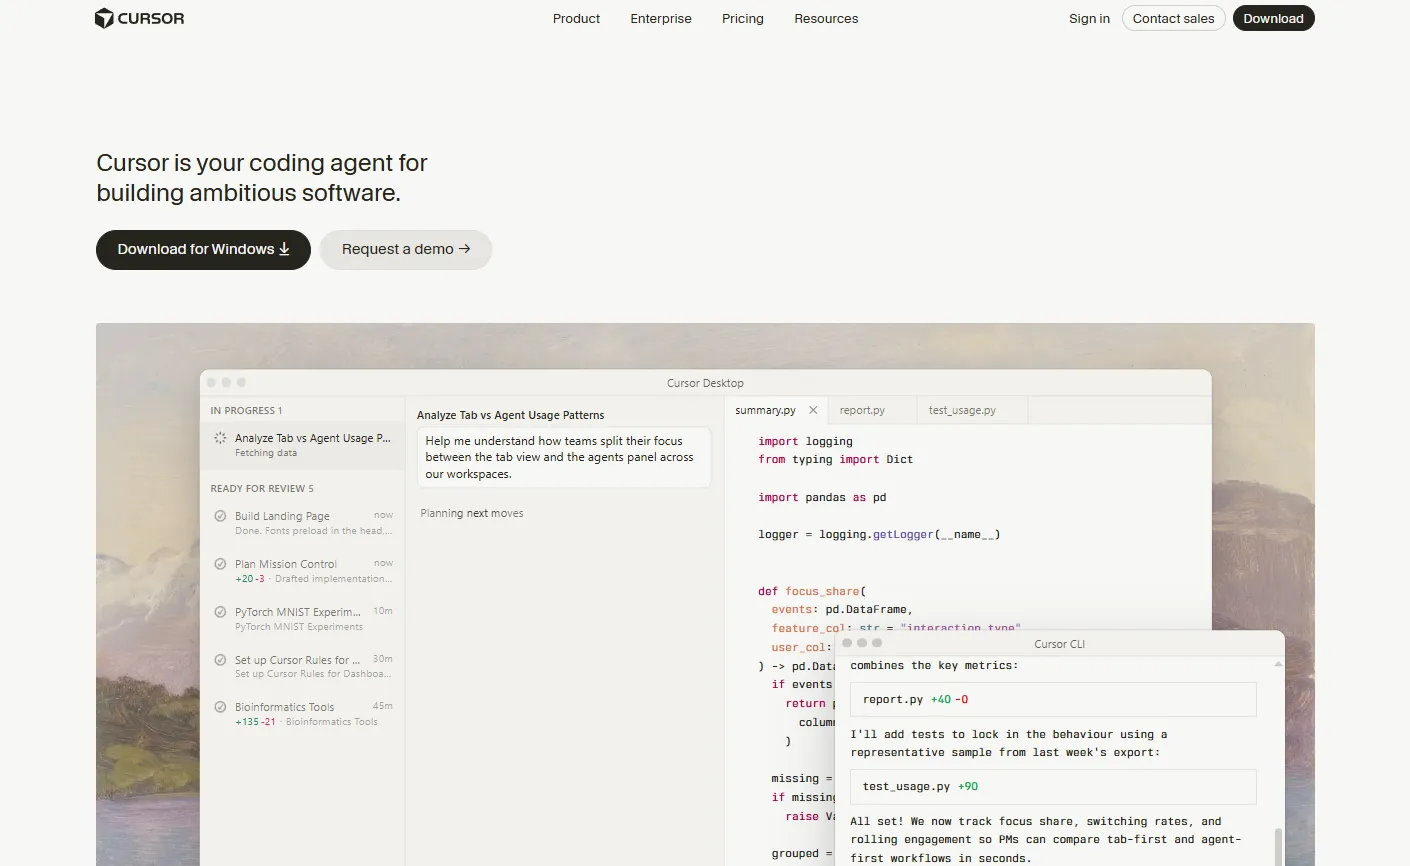Viewport: 1410px width, 866px height.
Task: Click the check circle beside Bioinformatics Tools
Action: coord(220,707)
